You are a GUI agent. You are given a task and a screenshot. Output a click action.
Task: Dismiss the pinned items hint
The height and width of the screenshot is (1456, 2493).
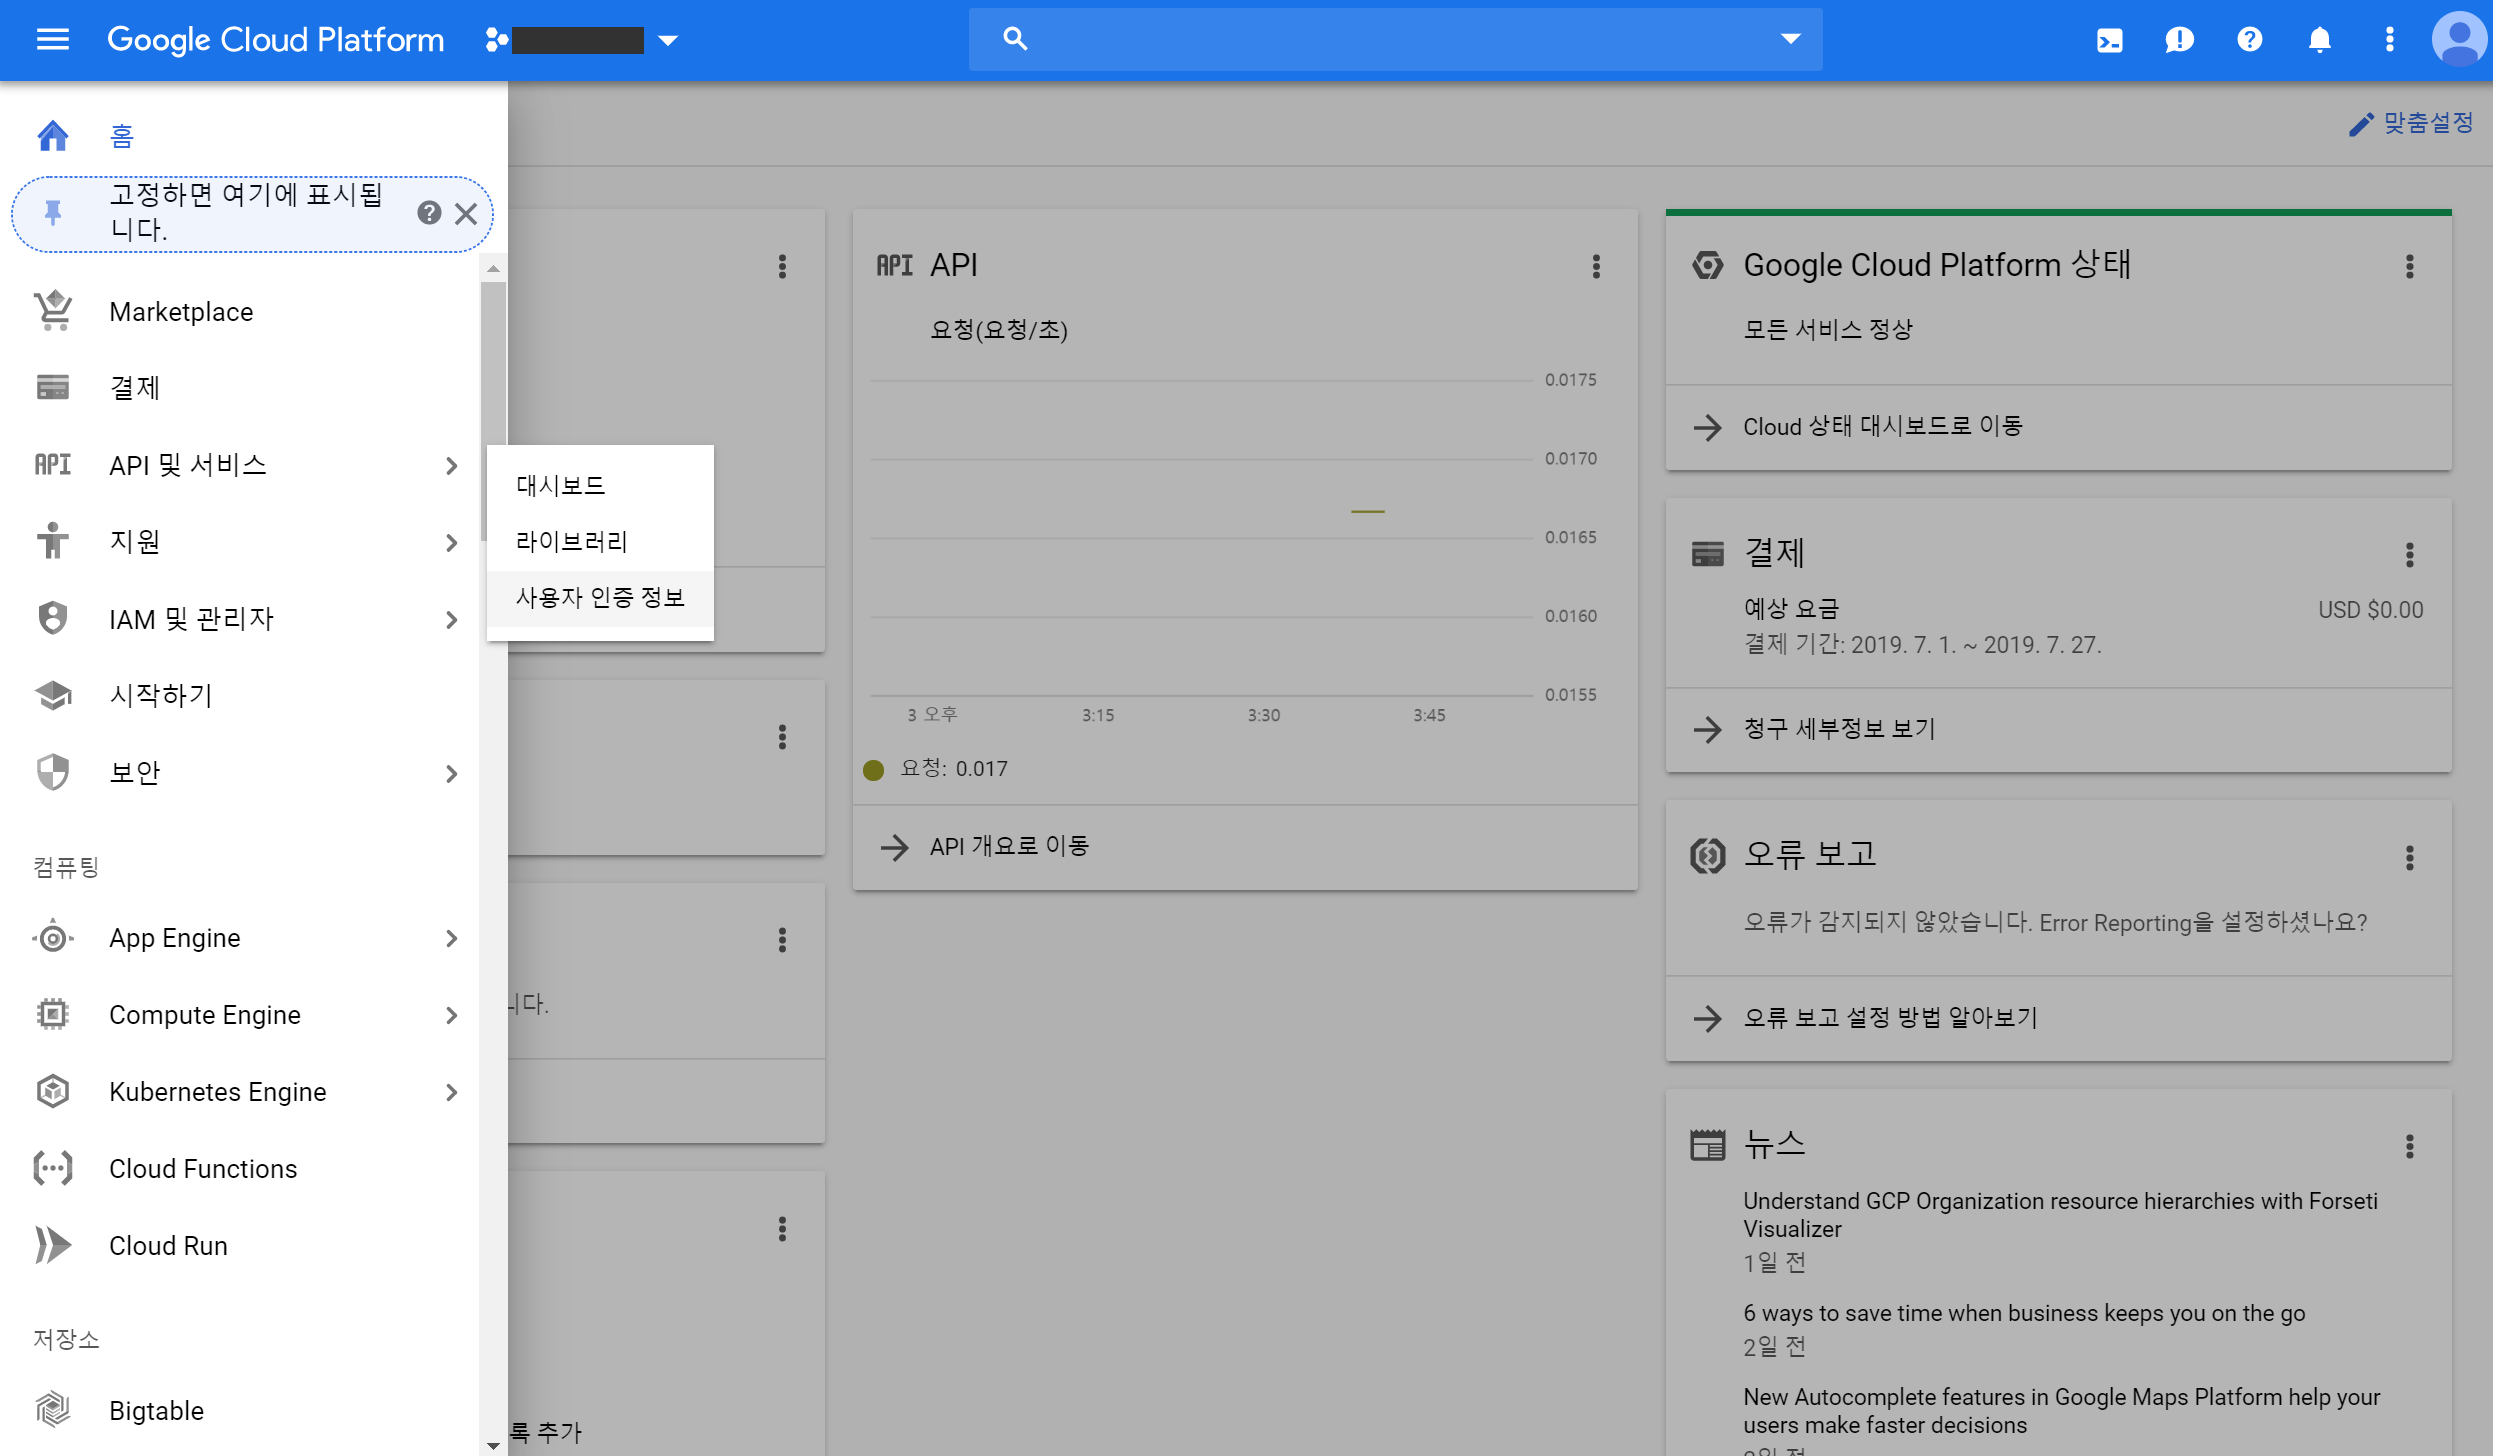point(466,213)
